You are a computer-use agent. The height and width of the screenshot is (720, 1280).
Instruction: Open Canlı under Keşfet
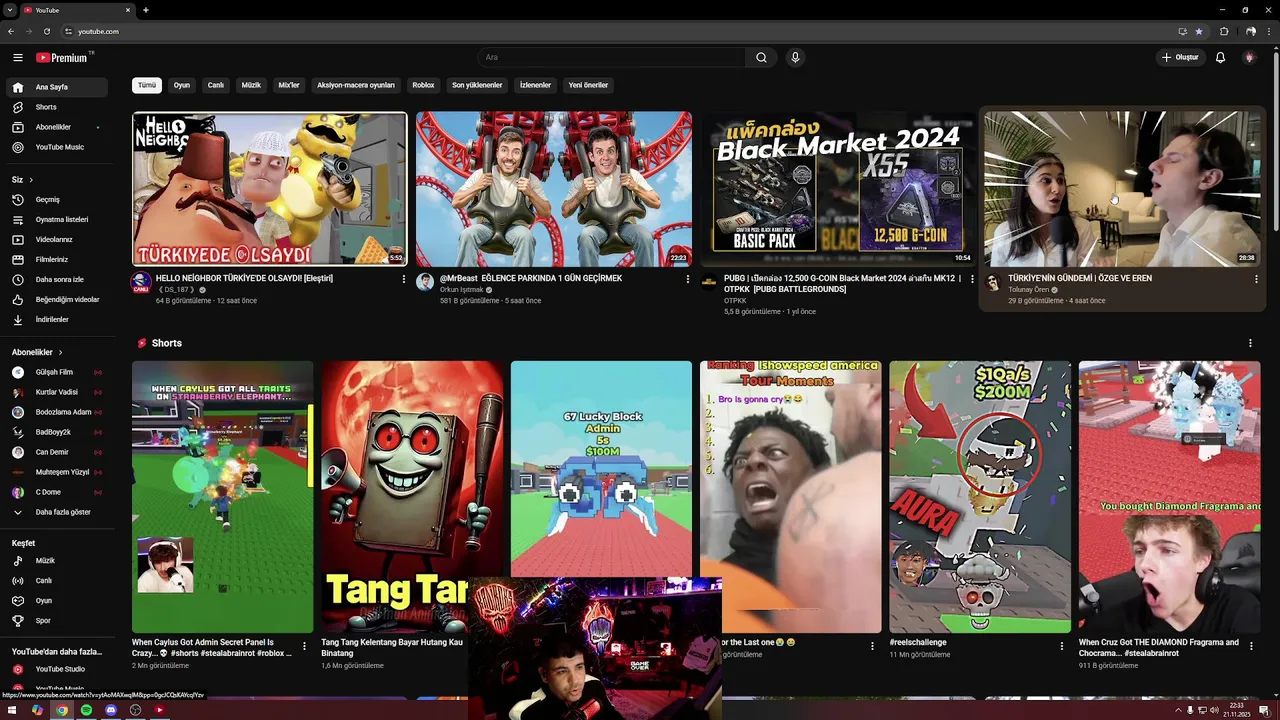click(x=56, y=581)
